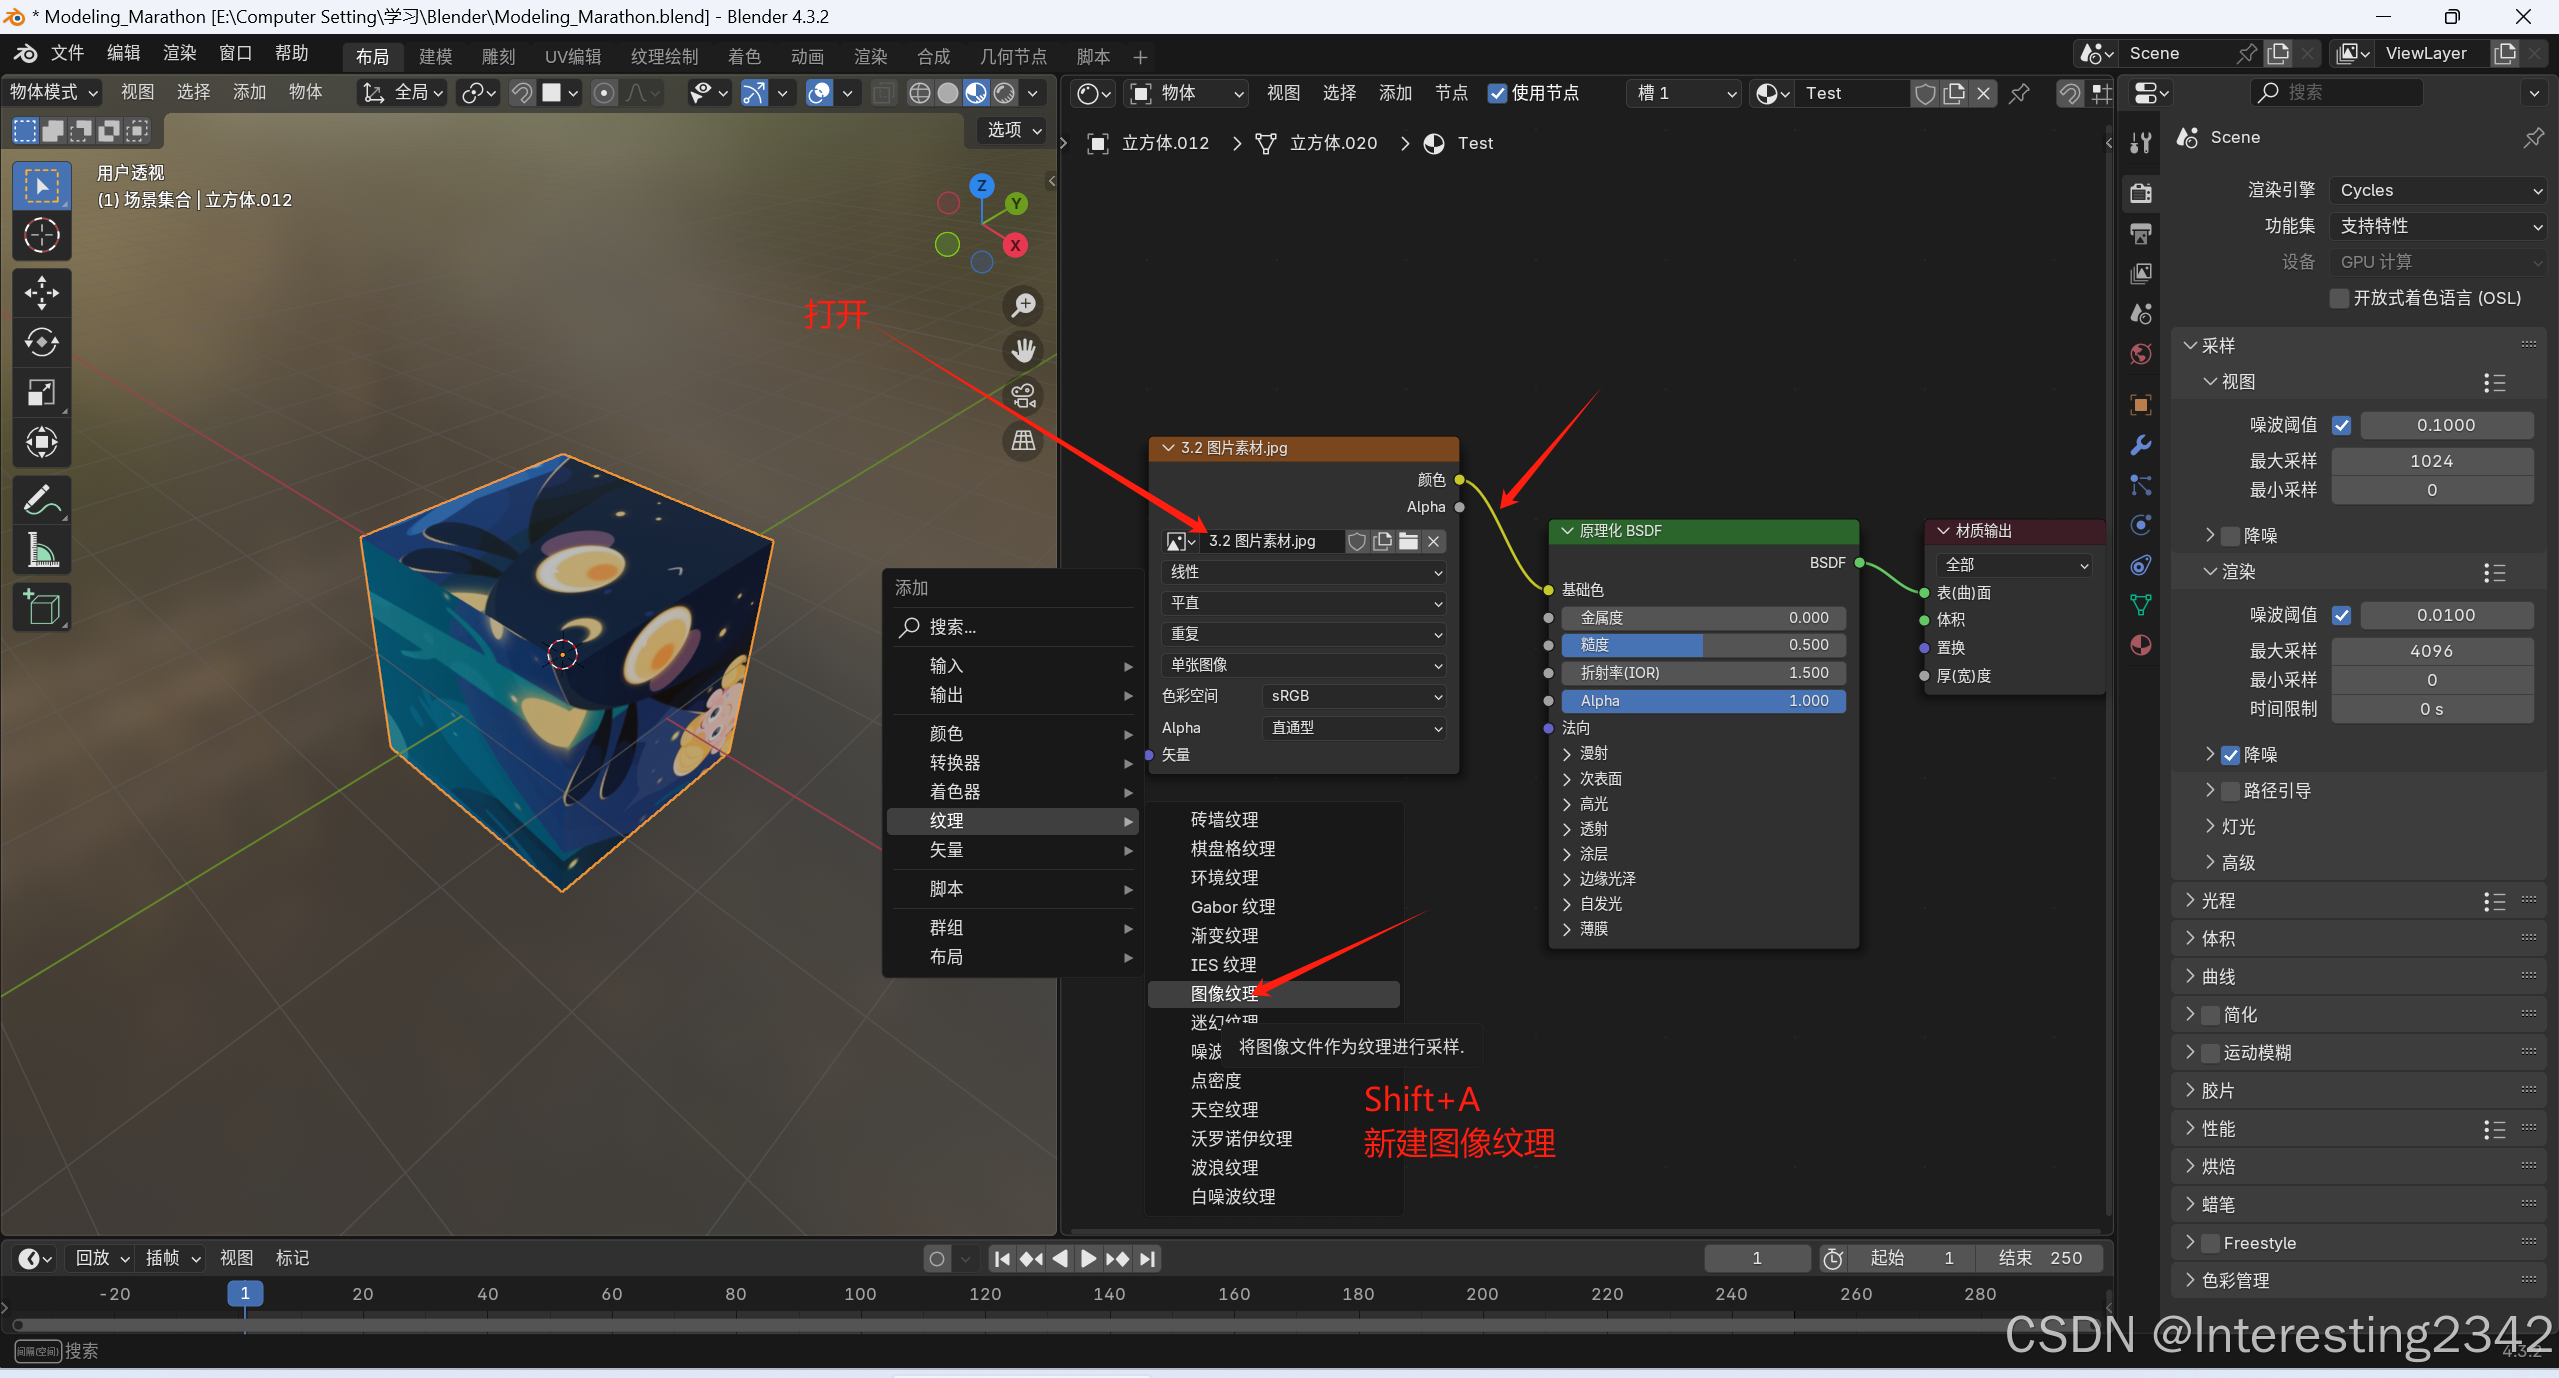The height and width of the screenshot is (1378, 2559).
Task: Open the Modifier wrench properties tab
Action: point(2141,445)
